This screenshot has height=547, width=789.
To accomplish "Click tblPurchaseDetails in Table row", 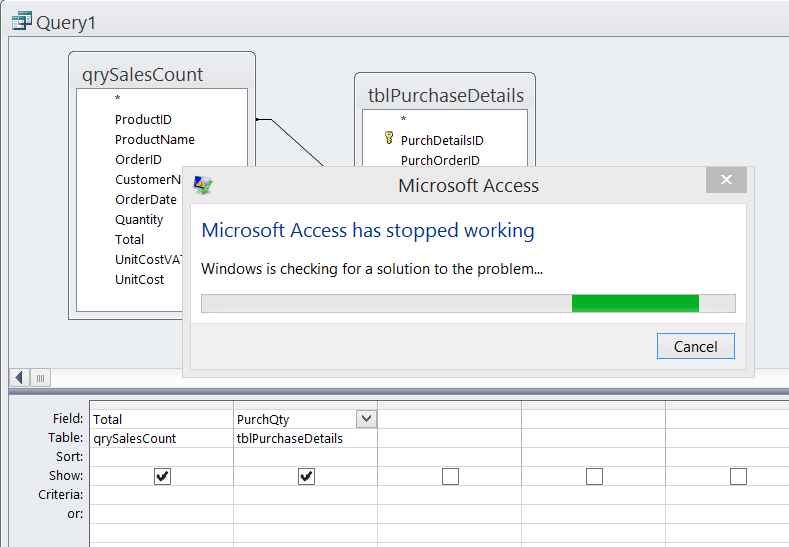I will (x=305, y=438).
